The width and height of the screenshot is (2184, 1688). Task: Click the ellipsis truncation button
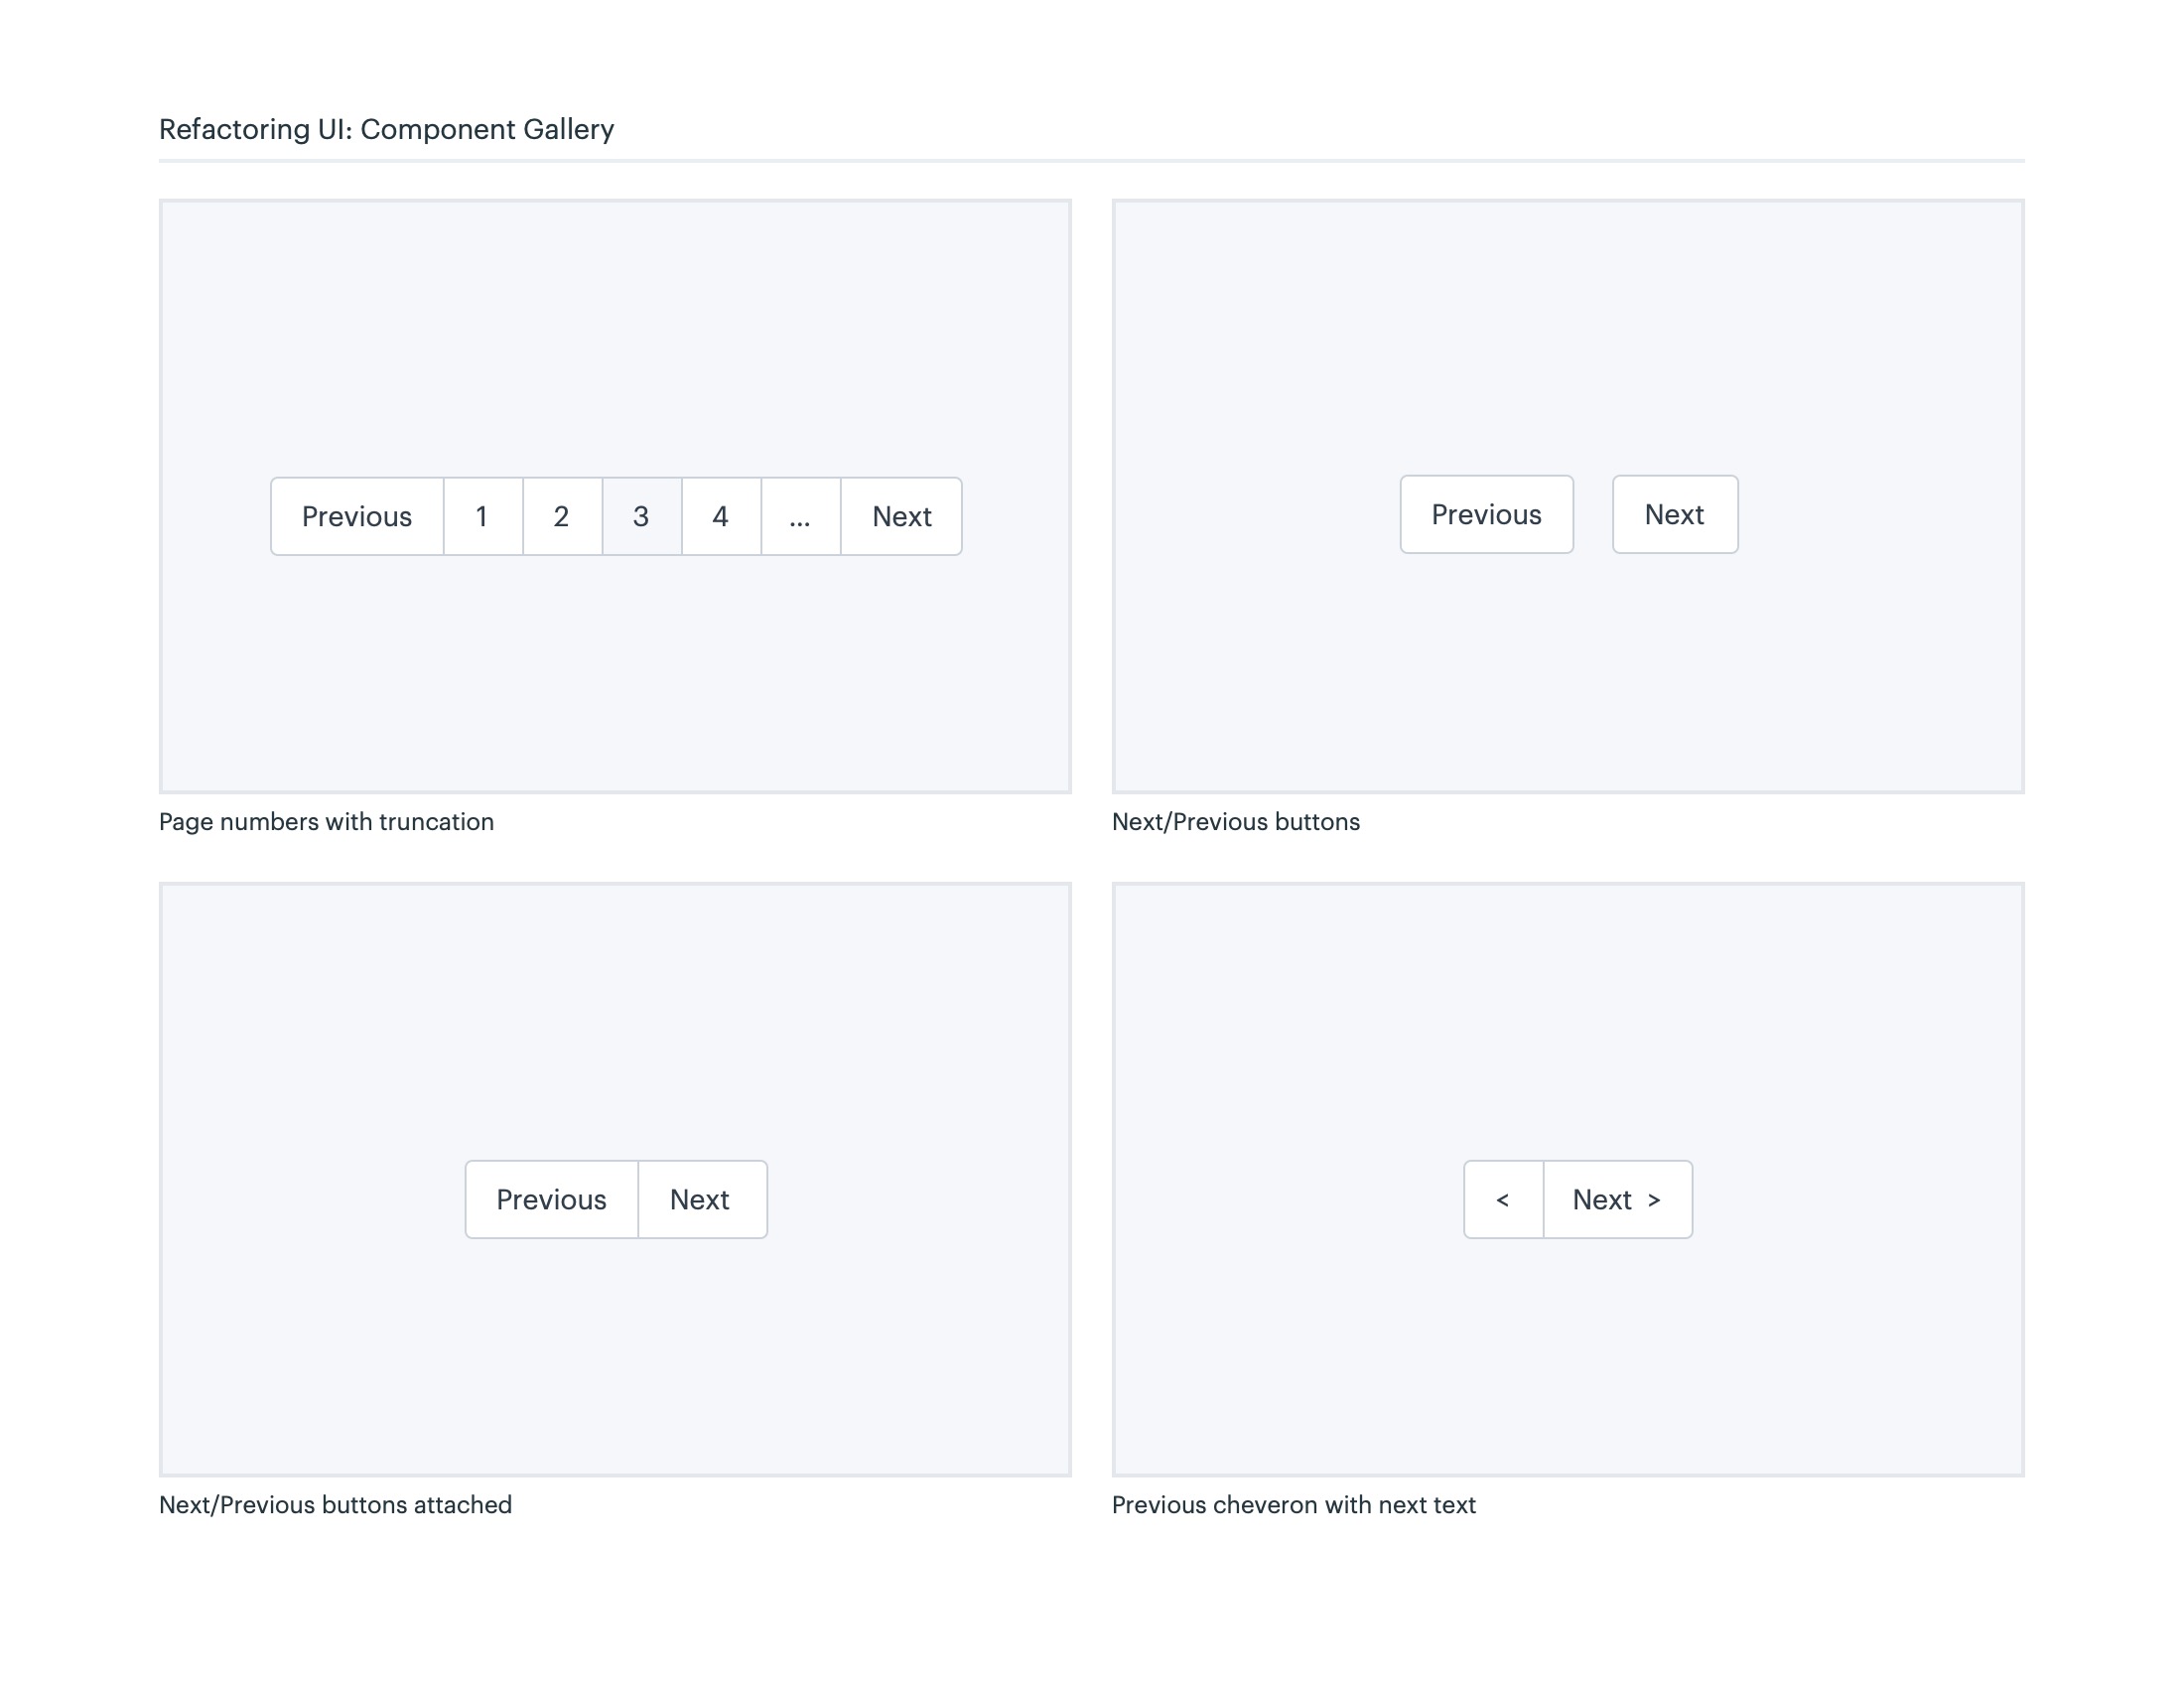800,516
